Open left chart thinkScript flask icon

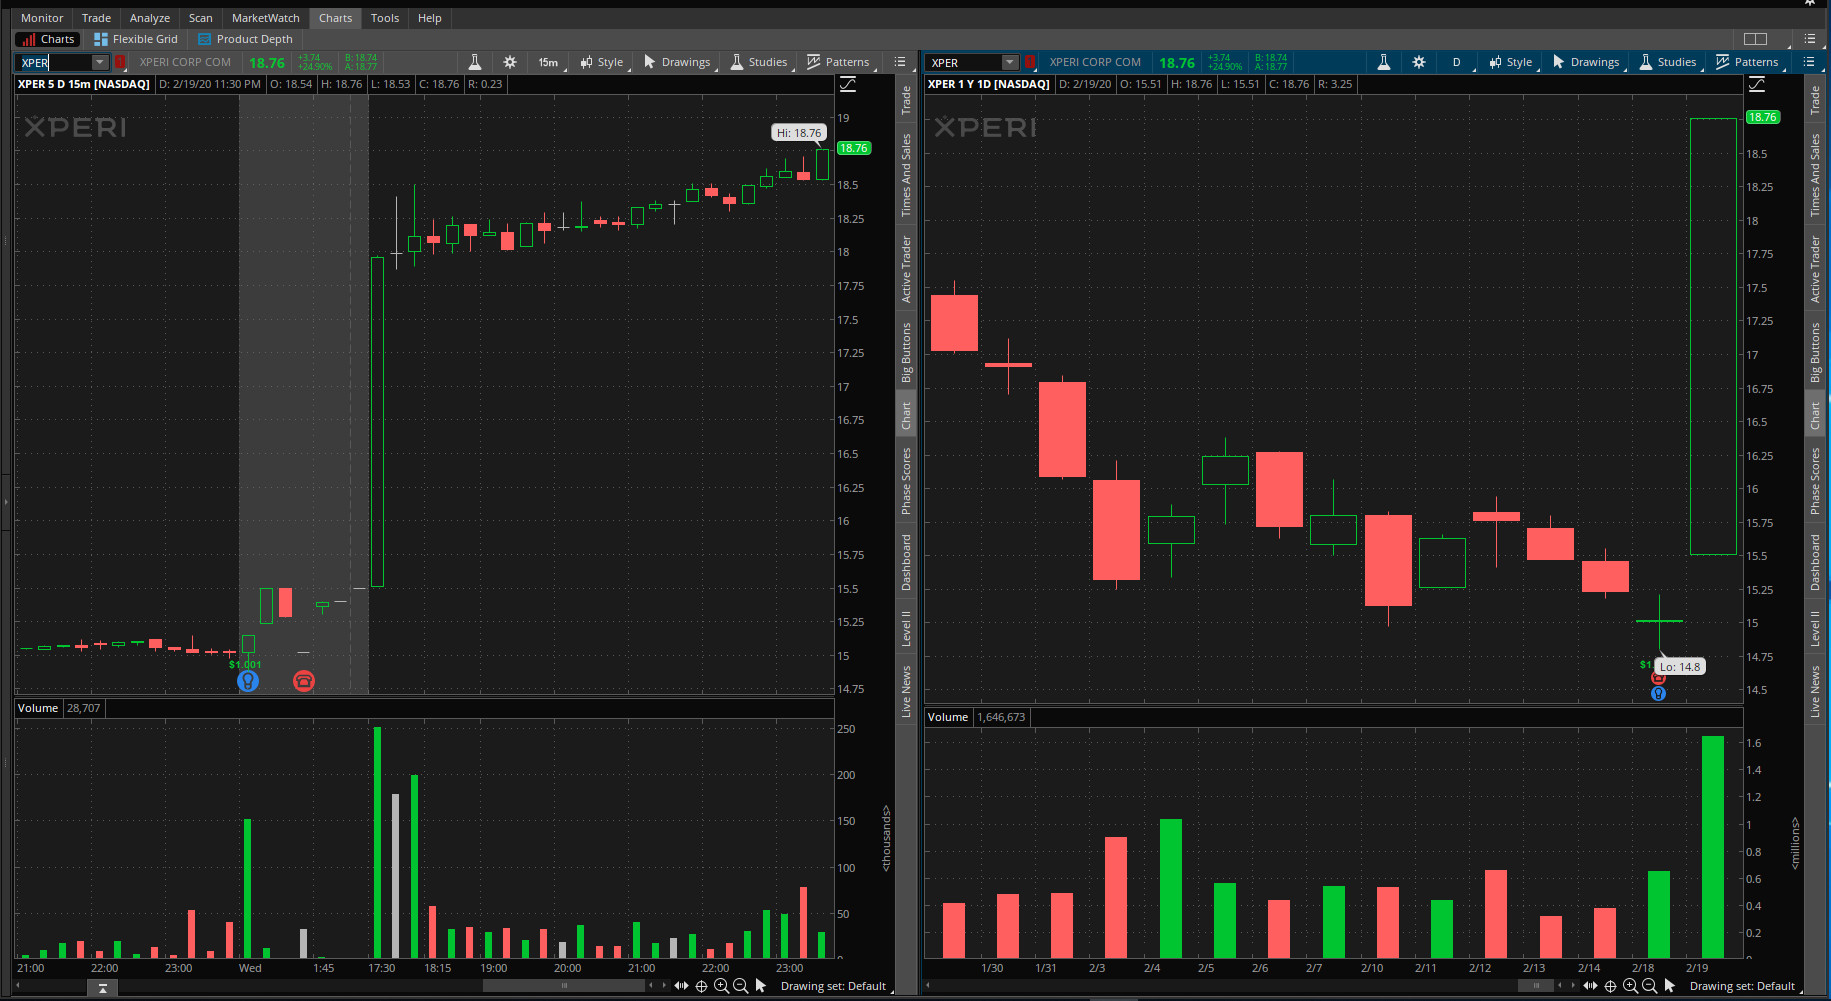(475, 62)
